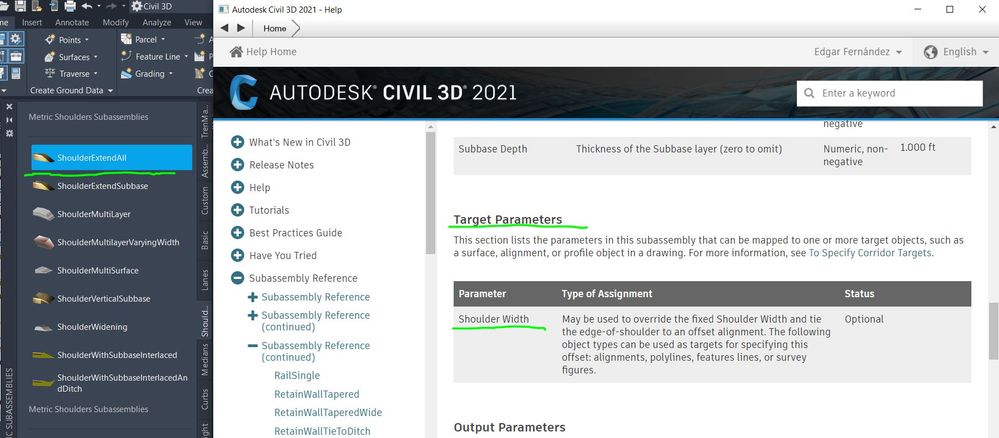
Task: Open the RailSingle help topic
Action: [x=297, y=376]
